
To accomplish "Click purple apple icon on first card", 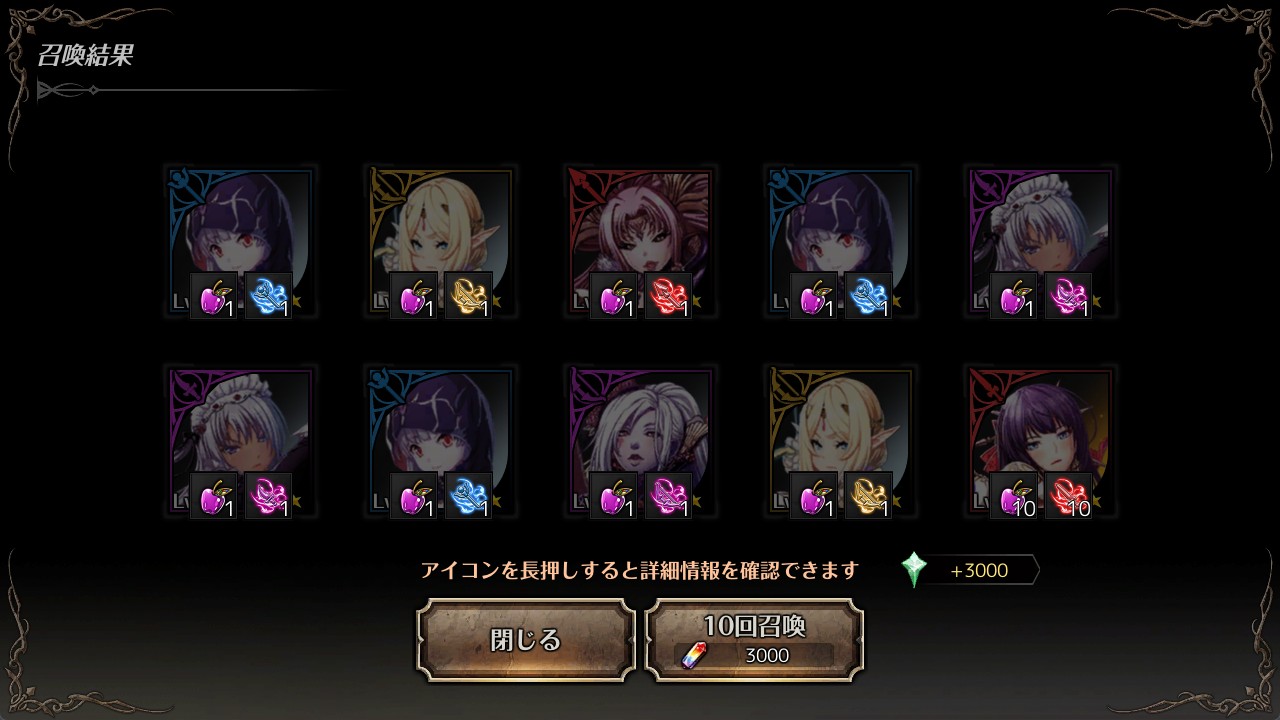I will (214, 296).
